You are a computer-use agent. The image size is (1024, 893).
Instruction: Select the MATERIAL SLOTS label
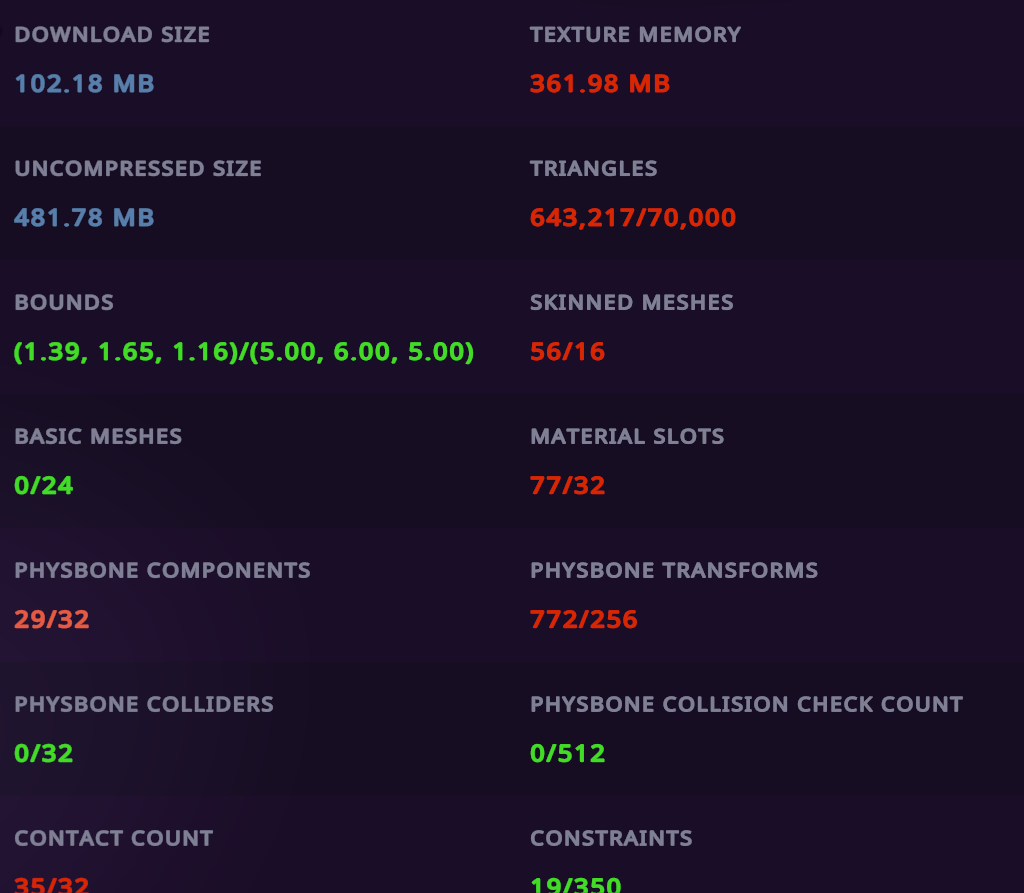(x=627, y=436)
